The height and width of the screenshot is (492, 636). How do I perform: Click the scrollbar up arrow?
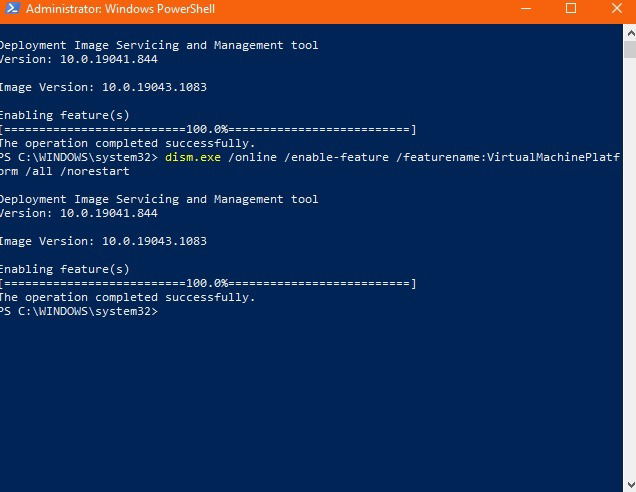(x=630, y=34)
